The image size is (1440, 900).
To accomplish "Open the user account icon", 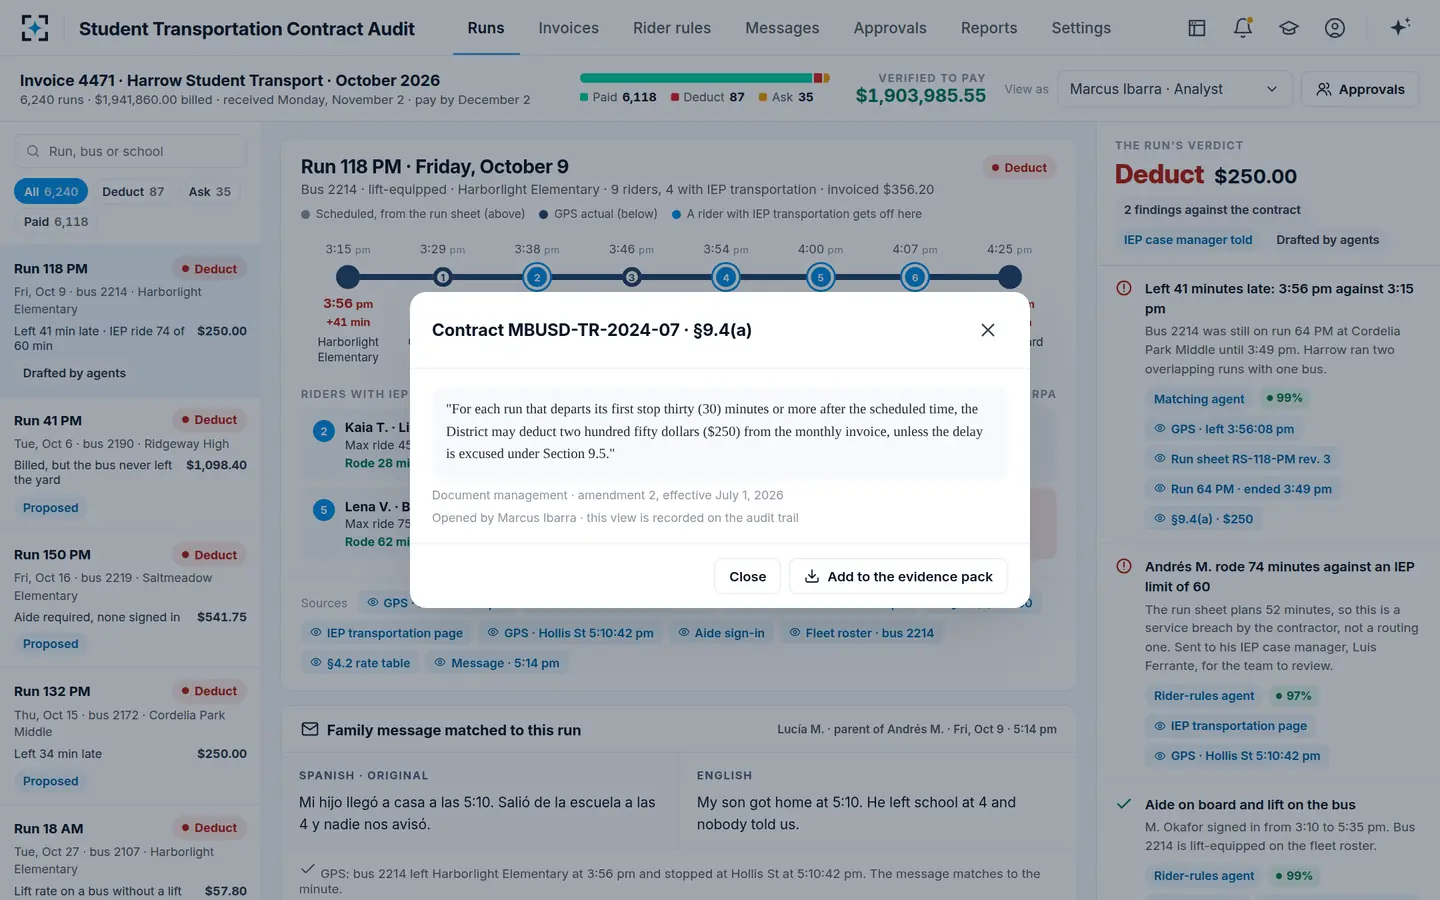I will pos(1335,28).
